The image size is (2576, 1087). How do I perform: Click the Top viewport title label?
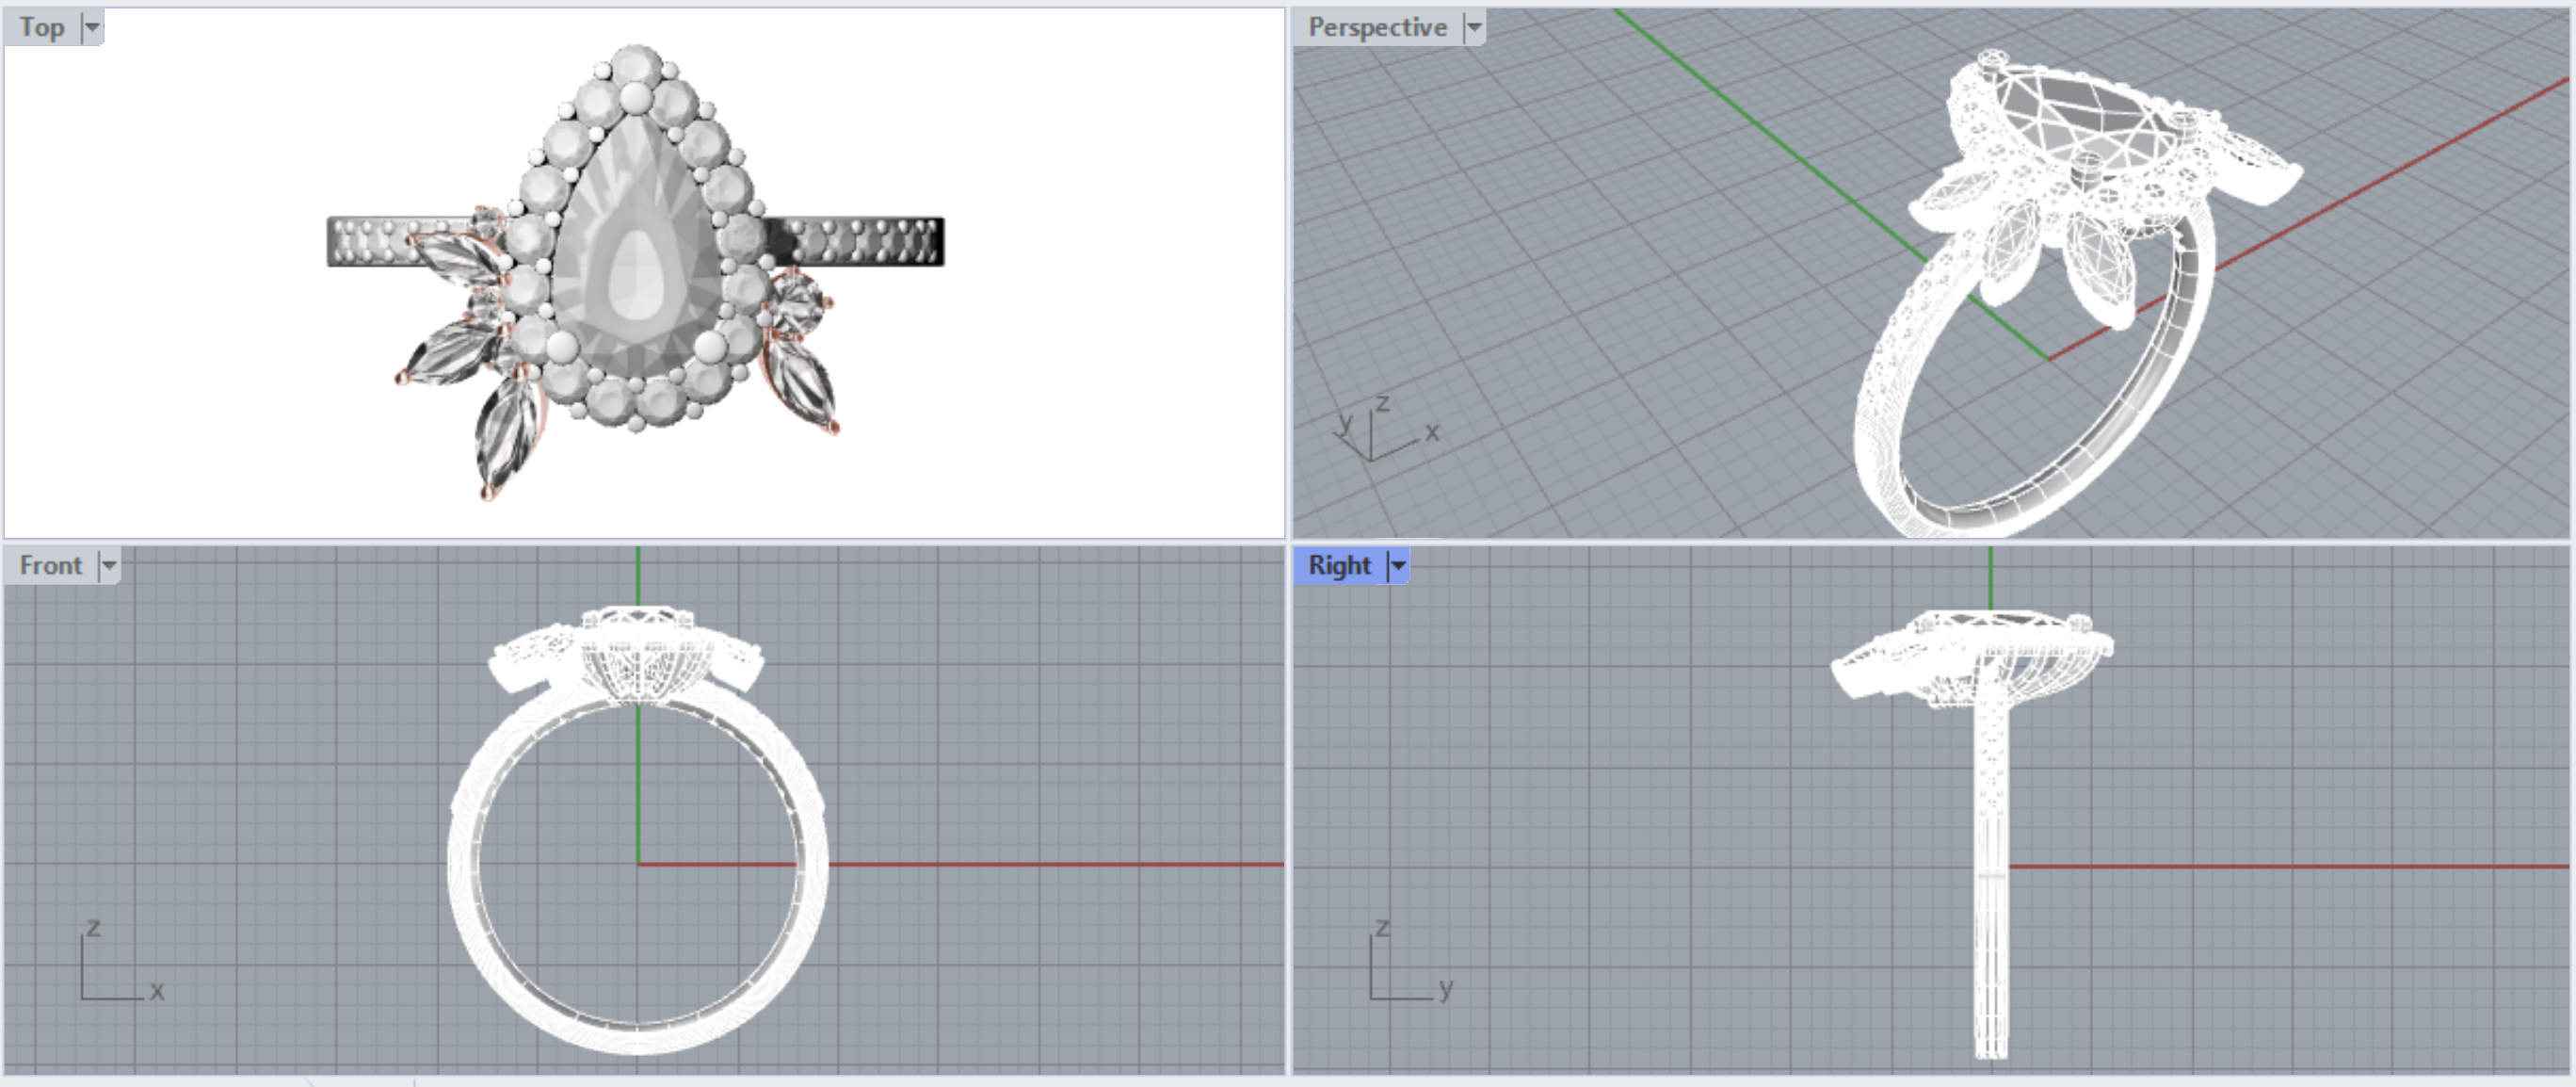tap(42, 28)
